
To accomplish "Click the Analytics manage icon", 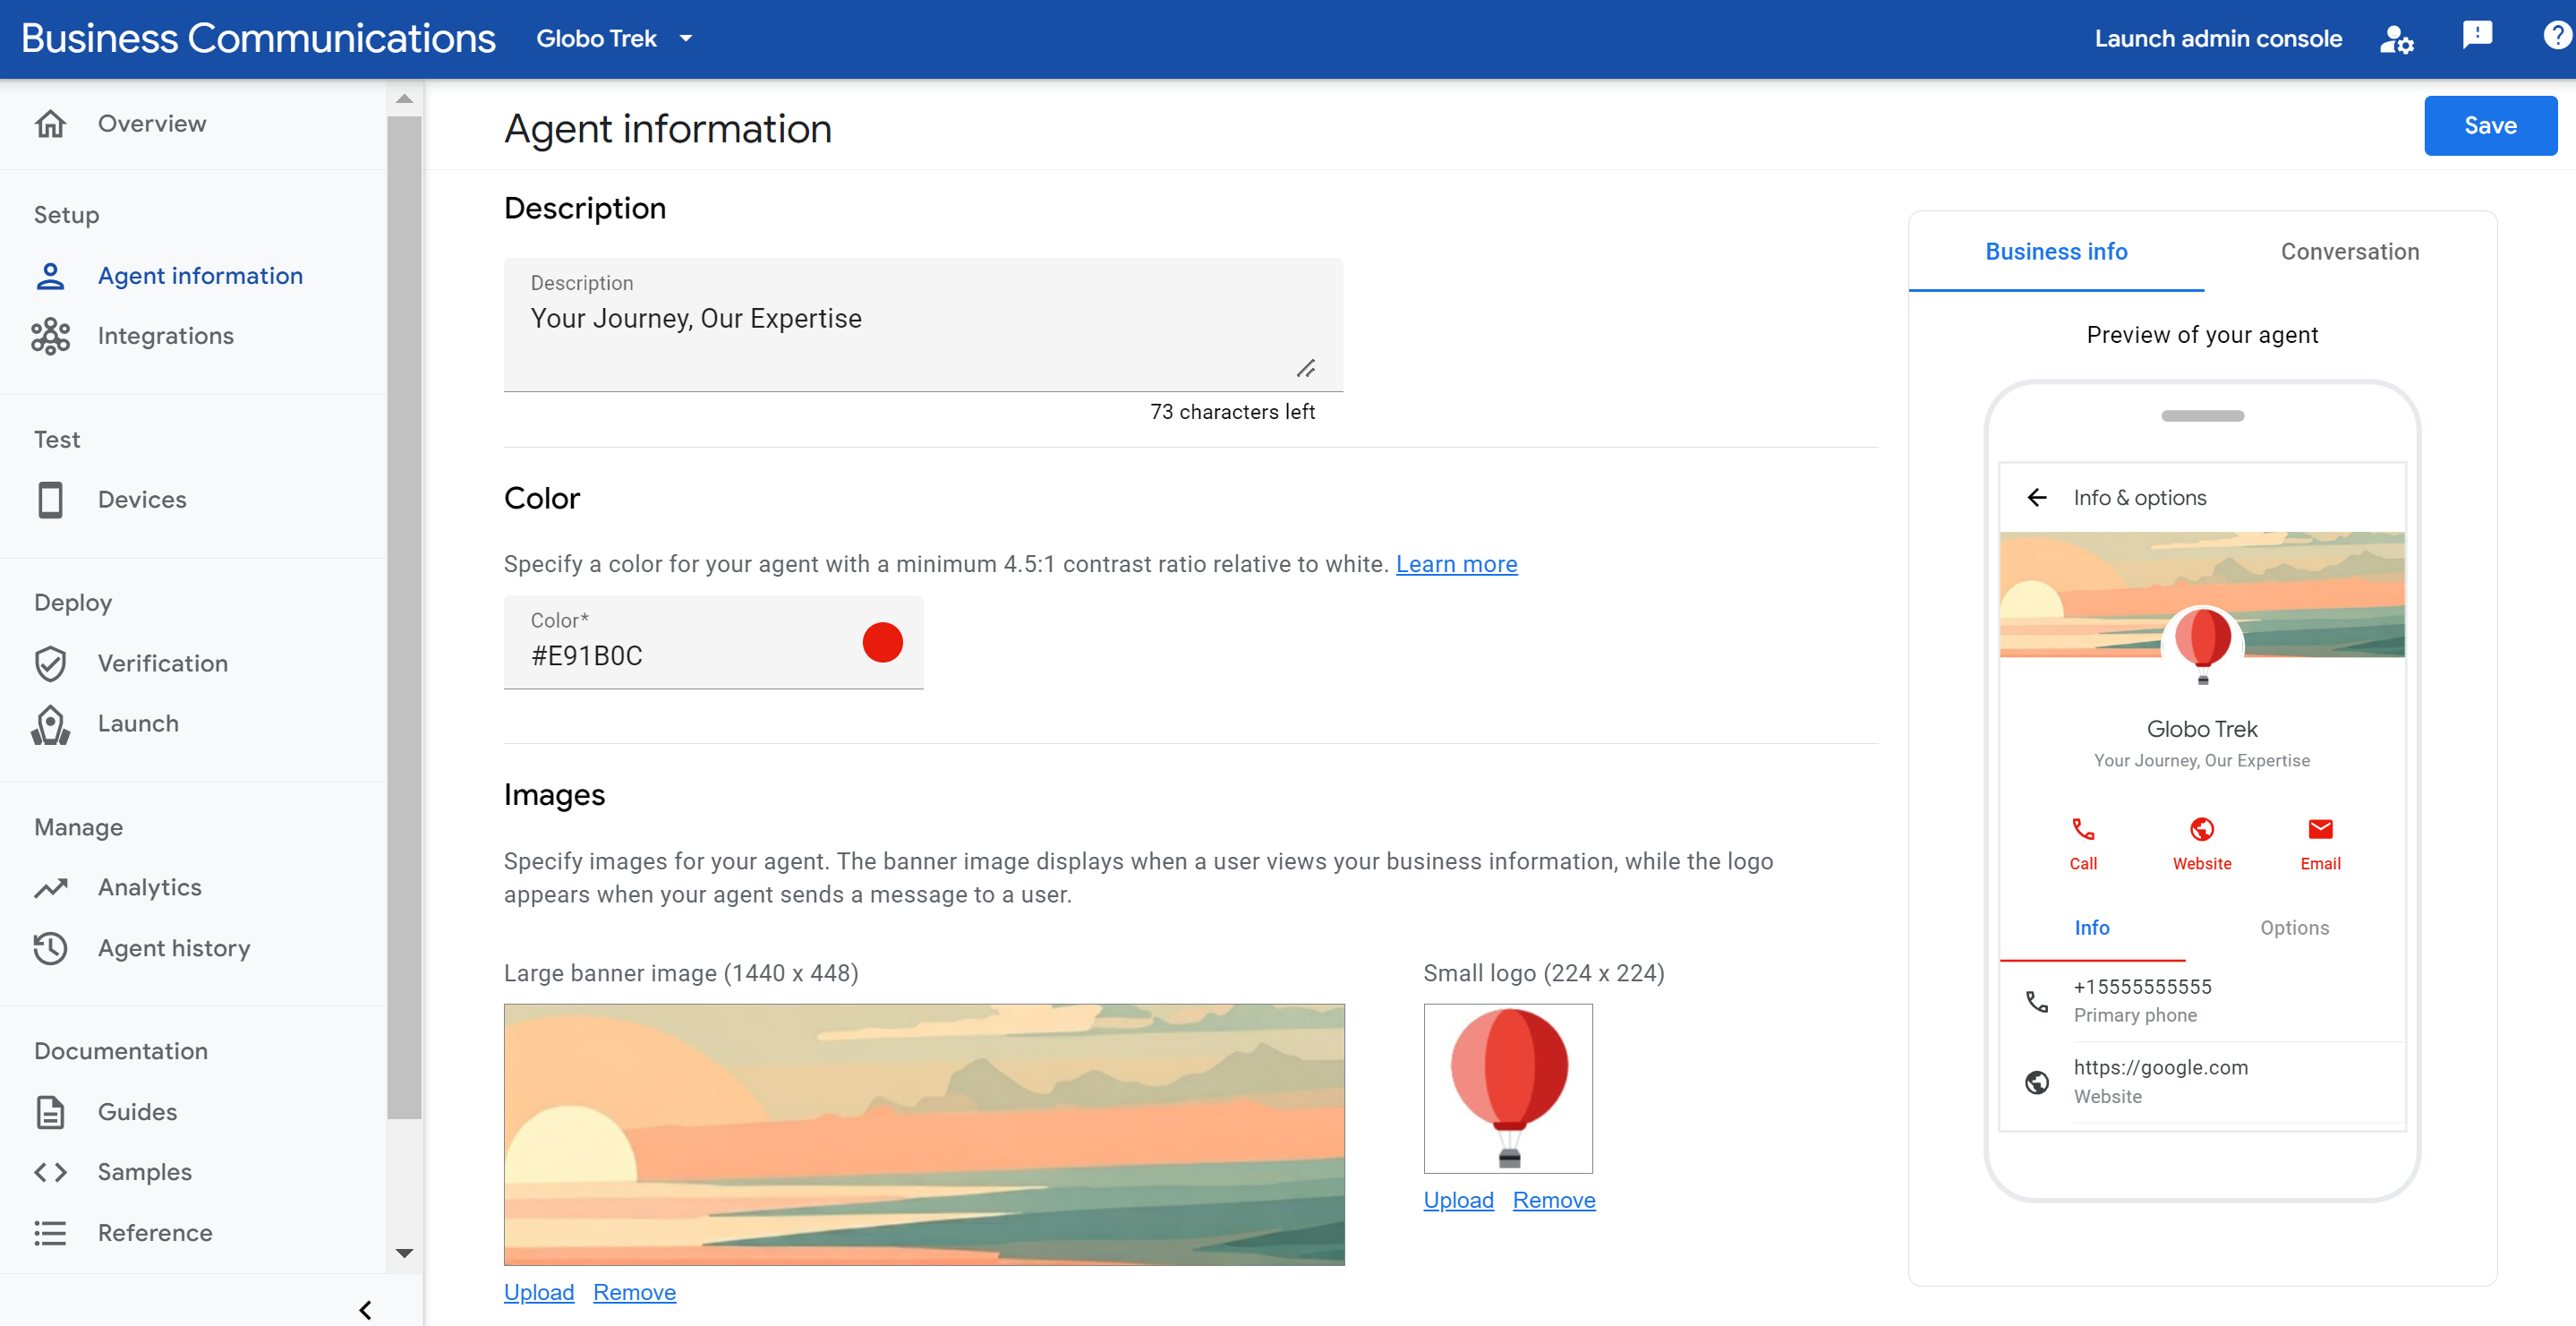I will (51, 886).
